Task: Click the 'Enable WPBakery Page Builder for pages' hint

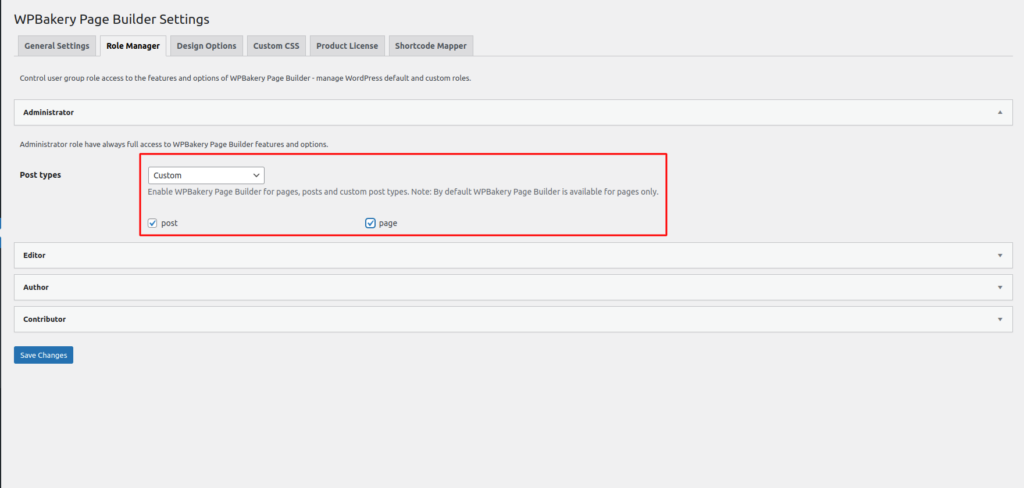Action: [x=403, y=193]
